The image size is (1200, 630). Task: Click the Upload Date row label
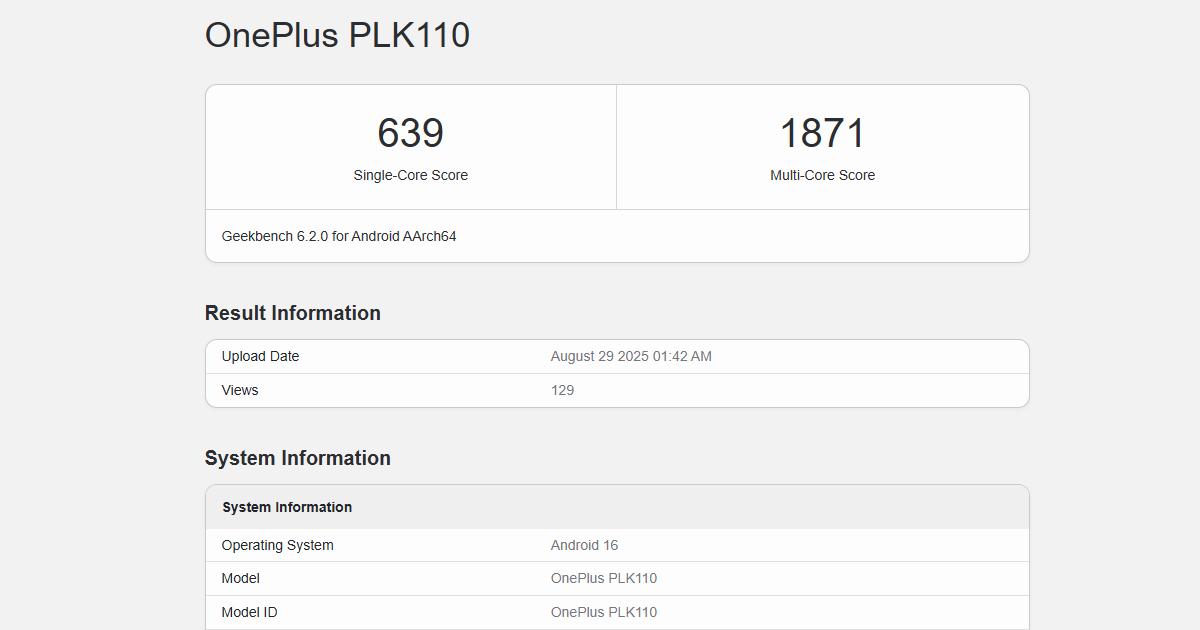260,357
